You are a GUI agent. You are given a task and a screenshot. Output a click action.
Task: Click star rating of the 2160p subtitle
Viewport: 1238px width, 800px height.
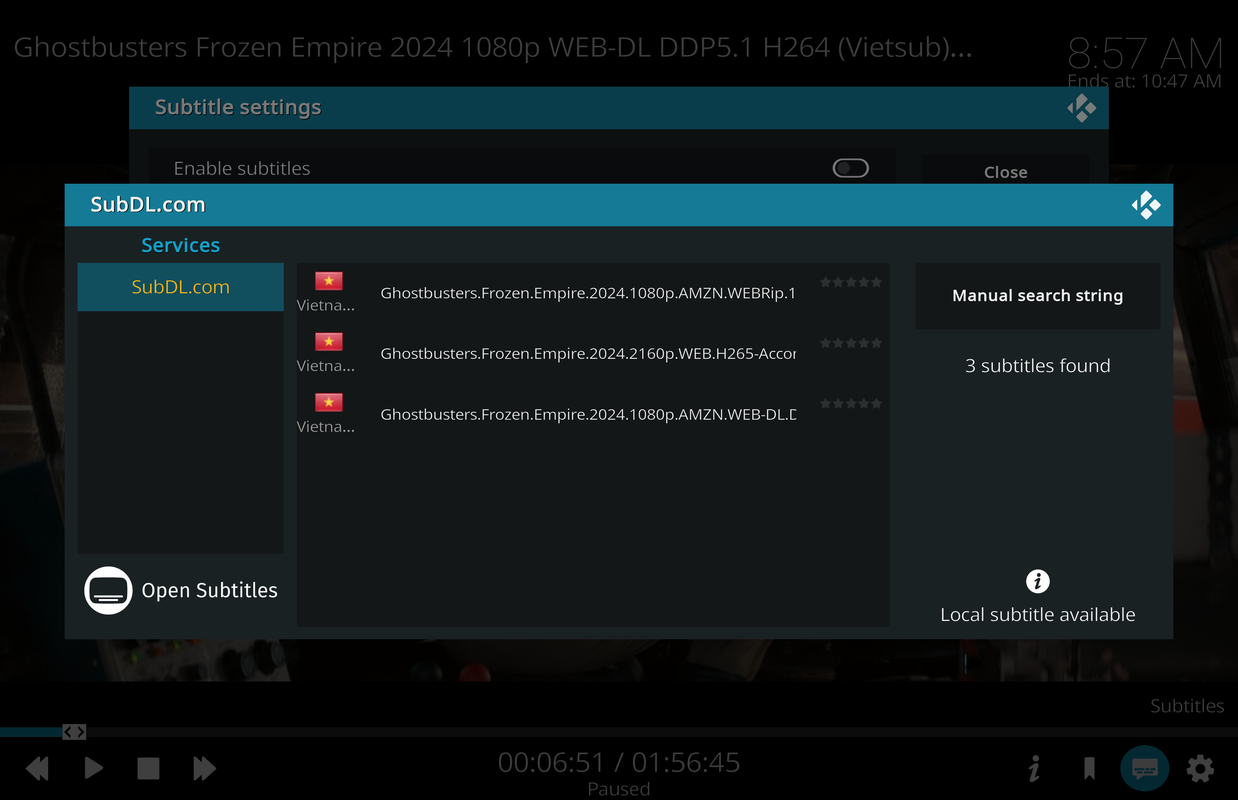(x=851, y=343)
